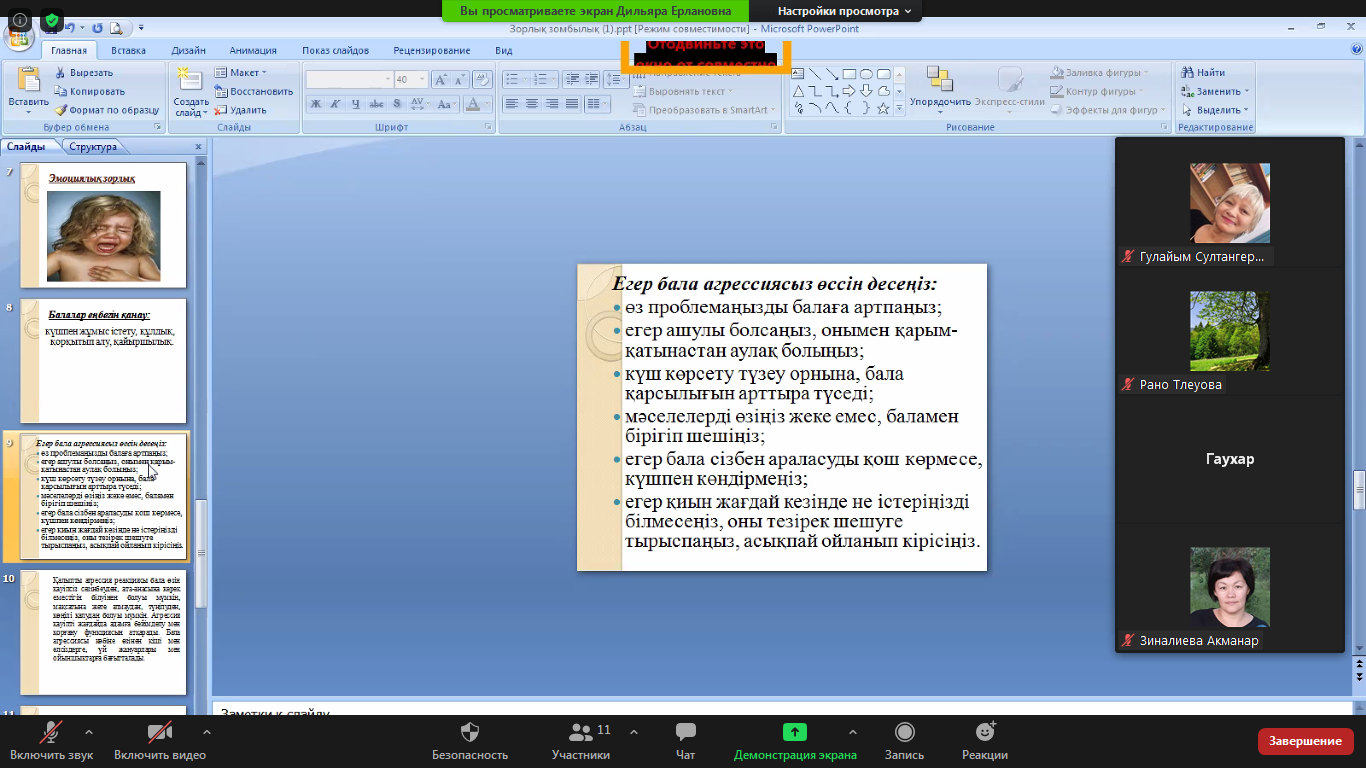Open the Zoom chat panel
1366x768 pixels.
[685, 734]
